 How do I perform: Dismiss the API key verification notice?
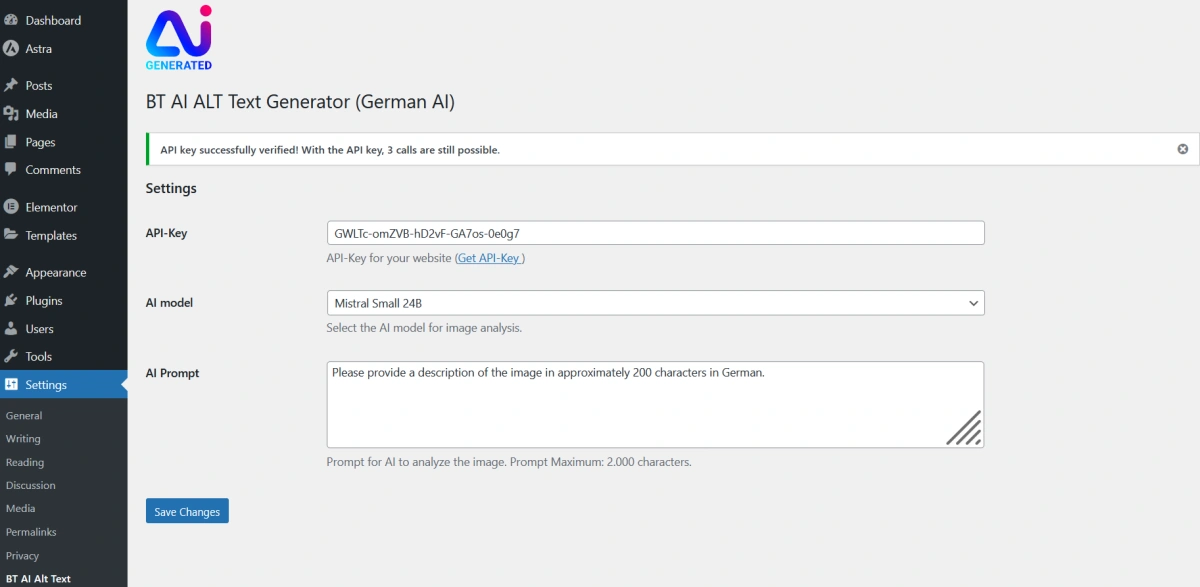coord(1182,148)
